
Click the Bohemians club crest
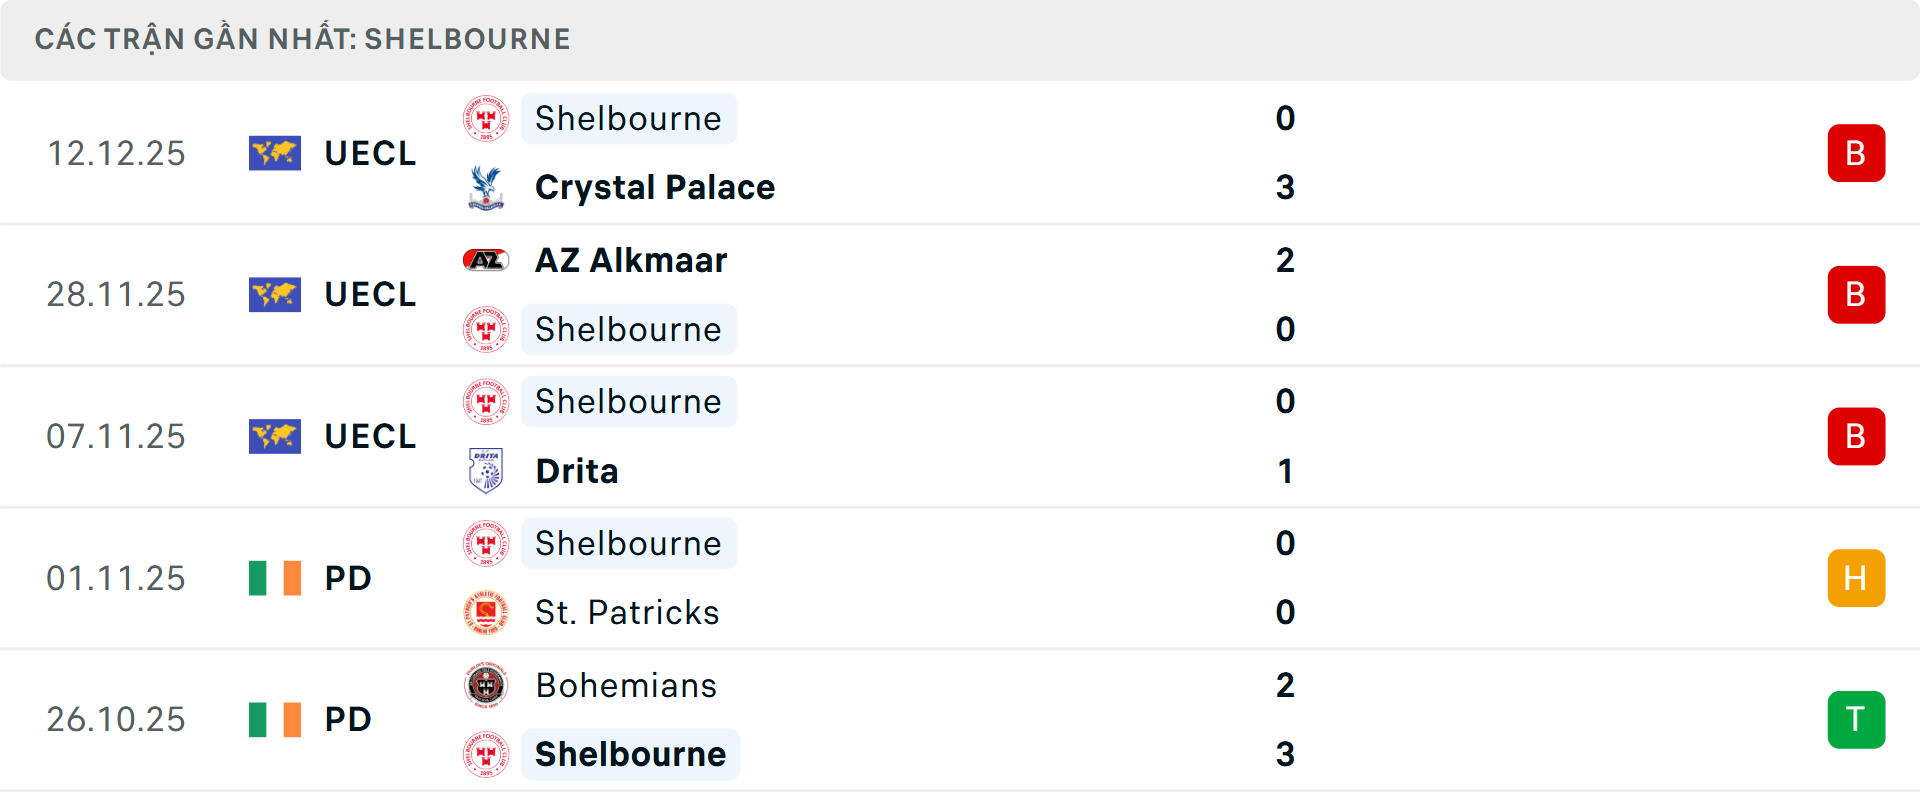coord(486,686)
